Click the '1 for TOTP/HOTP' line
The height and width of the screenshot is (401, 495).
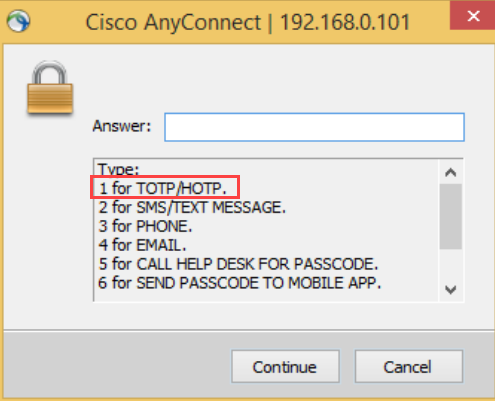pyautogui.click(x=163, y=188)
